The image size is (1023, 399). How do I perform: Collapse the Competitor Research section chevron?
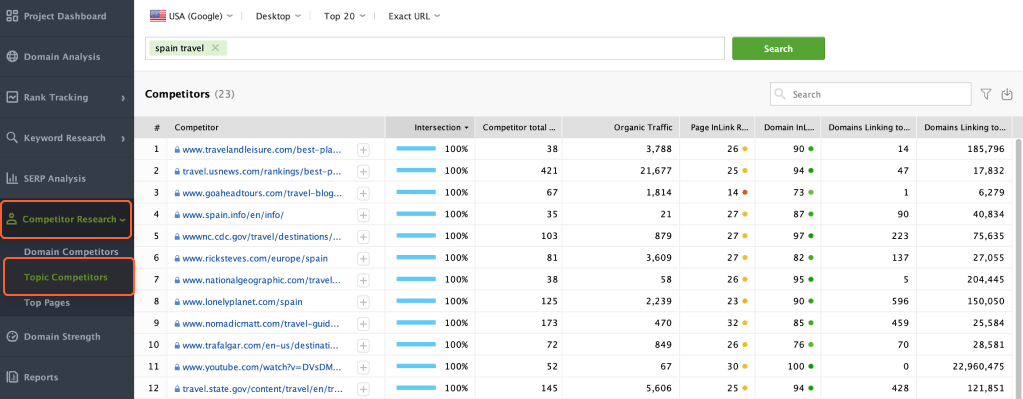click(122, 220)
